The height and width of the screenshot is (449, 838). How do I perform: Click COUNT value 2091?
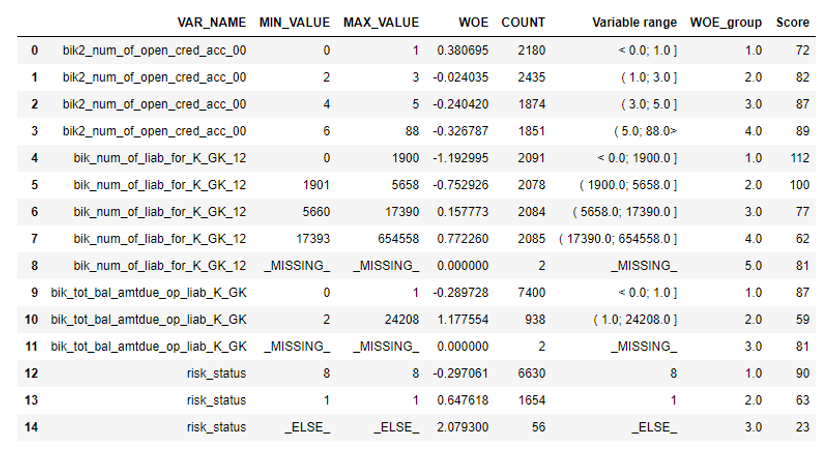(x=531, y=158)
